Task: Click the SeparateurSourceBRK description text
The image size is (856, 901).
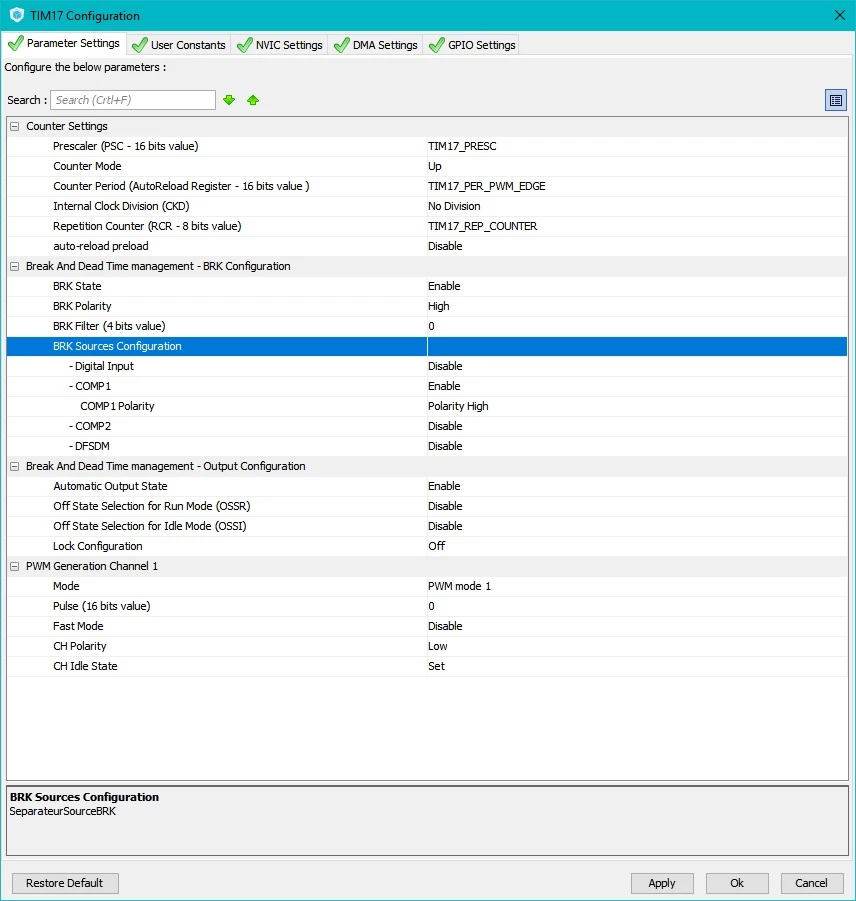Action: tap(63, 811)
